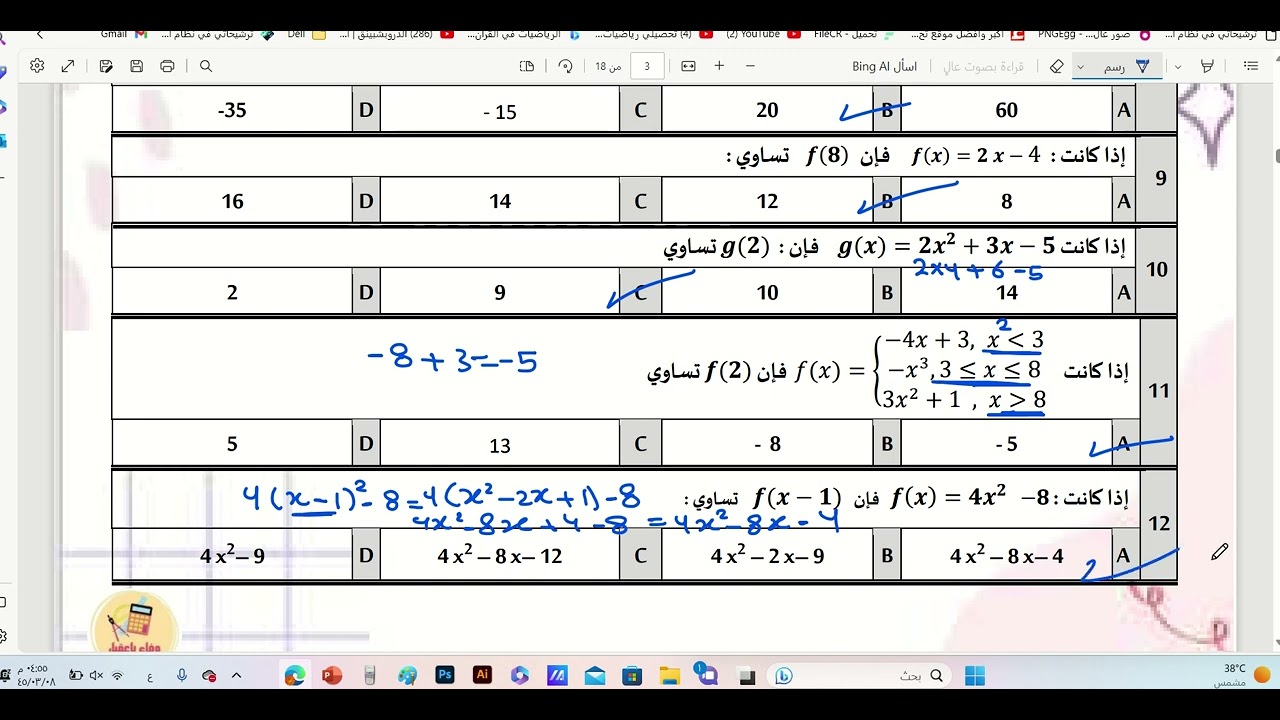Click answer '14' option A in question 10
Image resolution: width=1280 pixels, height=720 pixels.
tap(1006, 292)
